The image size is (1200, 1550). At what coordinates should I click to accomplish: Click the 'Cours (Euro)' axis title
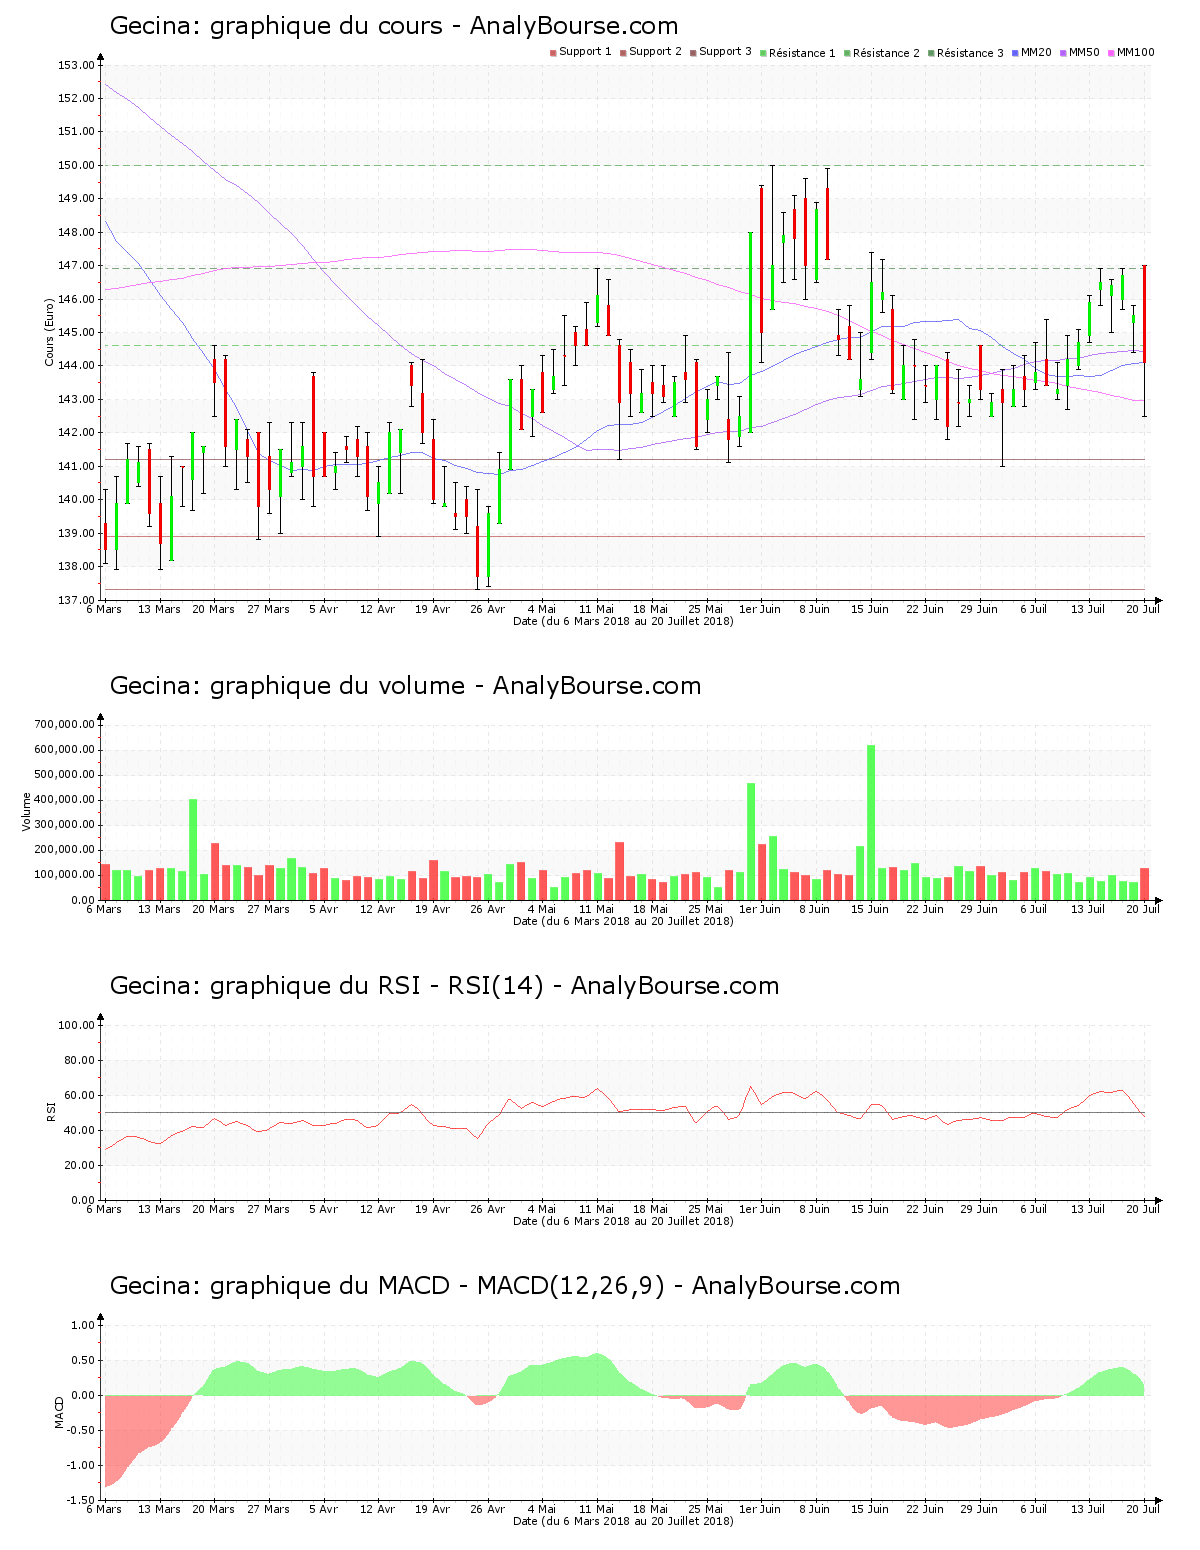[49, 332]
